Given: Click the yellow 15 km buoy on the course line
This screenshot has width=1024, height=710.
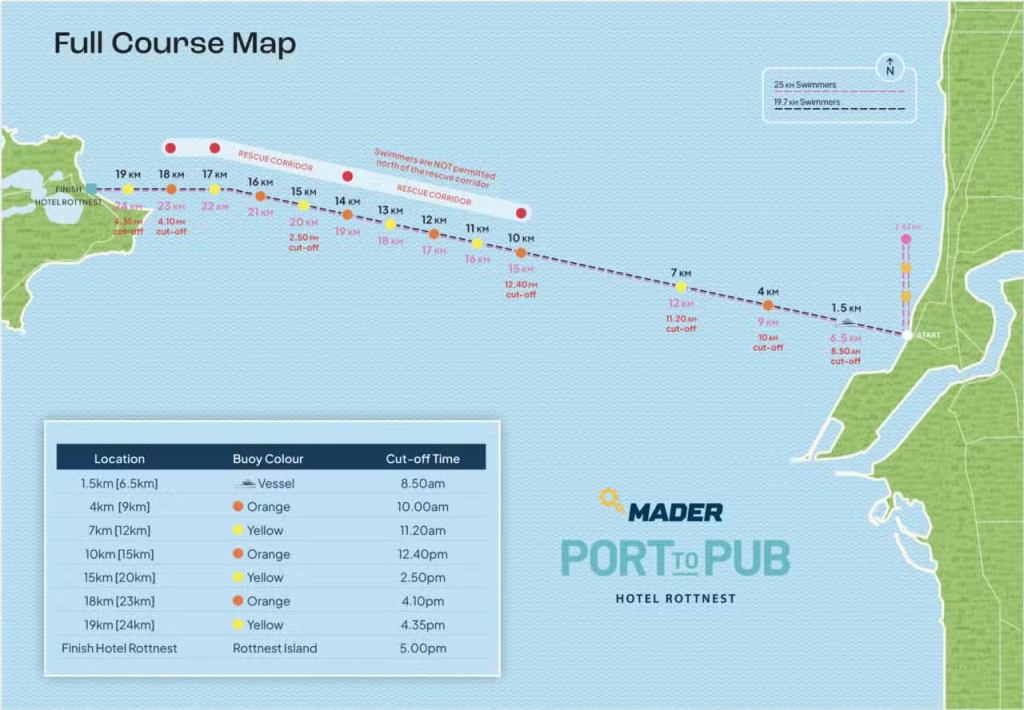Looking at the screenshot, I should pyautogui.click(x=303, y=206).
